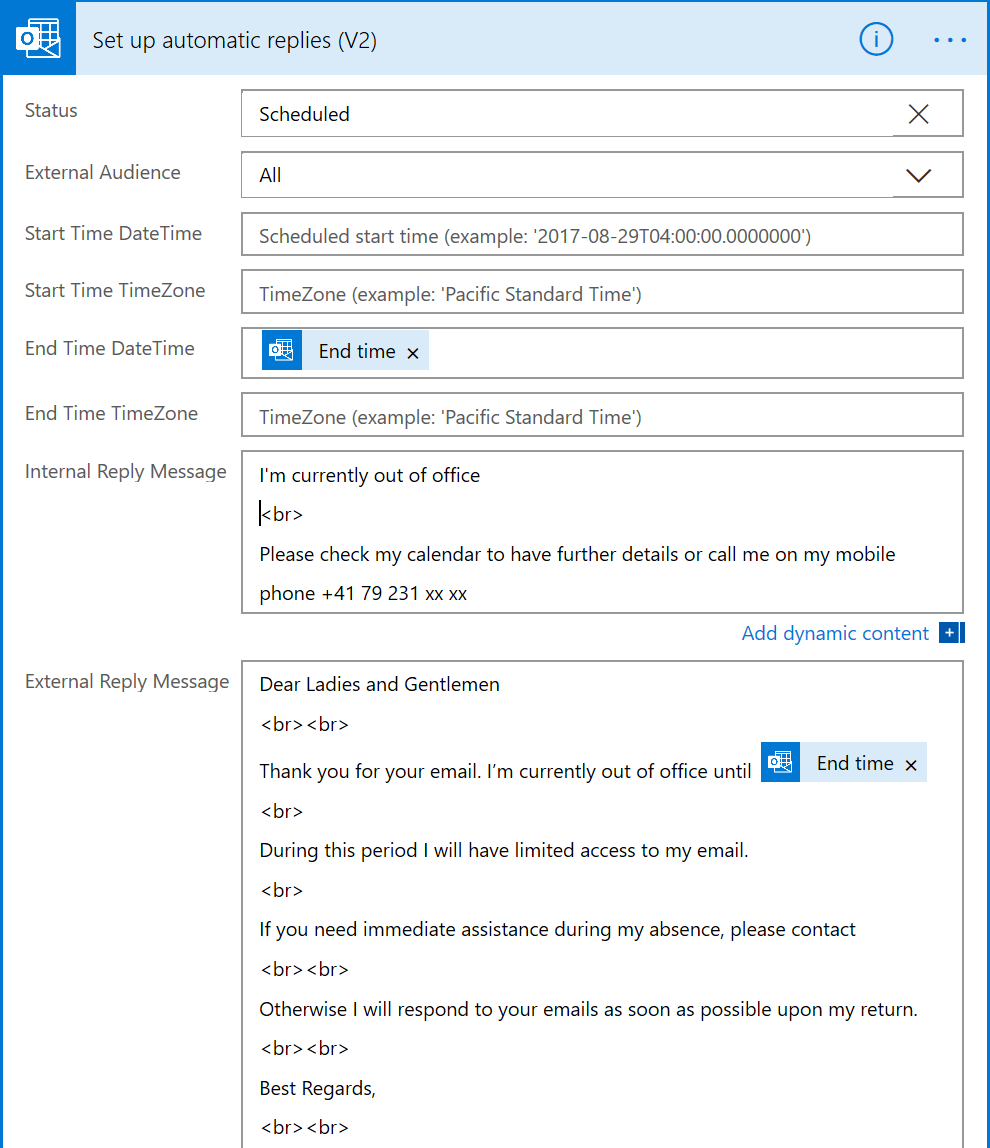Click the Start Time TimeZone field
Screen dimensions: 990x1148
600,293
